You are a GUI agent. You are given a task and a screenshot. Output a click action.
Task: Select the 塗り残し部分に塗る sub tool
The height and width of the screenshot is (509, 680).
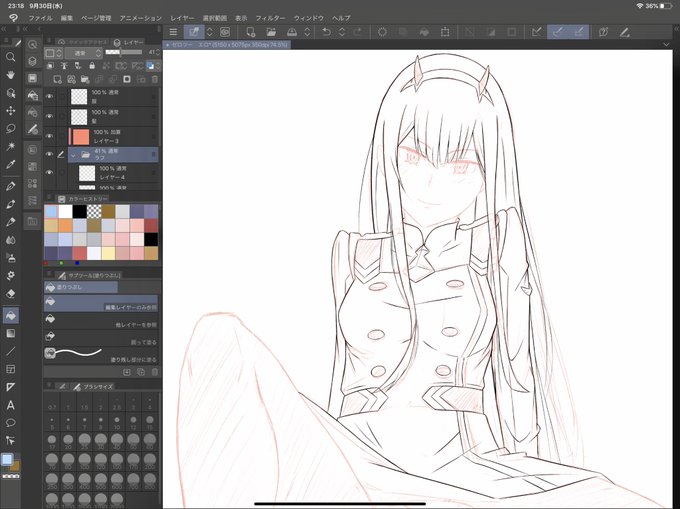101,355
